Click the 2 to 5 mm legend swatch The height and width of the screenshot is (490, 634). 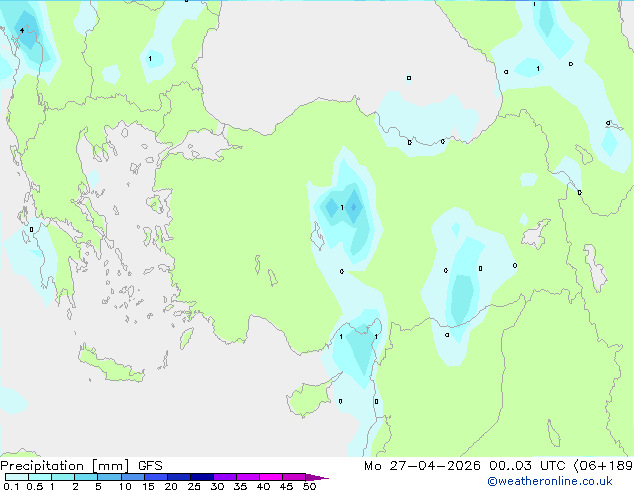86,477
